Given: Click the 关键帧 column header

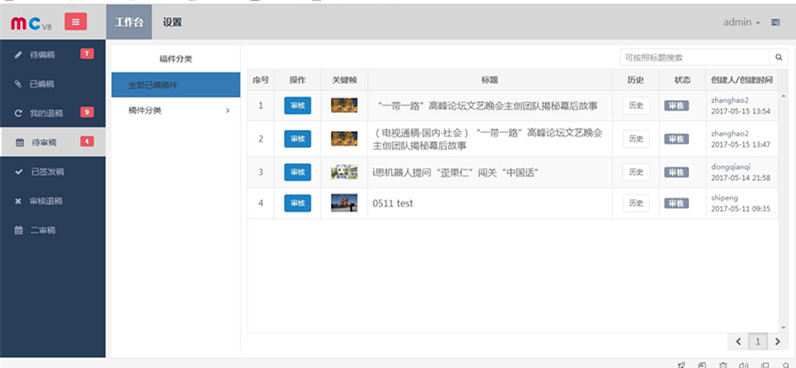Looking at the screenshot, I should coord(344,80).
